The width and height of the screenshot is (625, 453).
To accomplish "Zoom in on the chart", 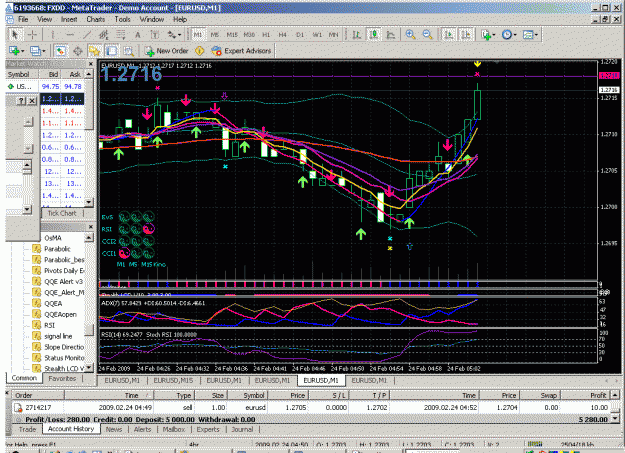I will [x=410, y=35].
